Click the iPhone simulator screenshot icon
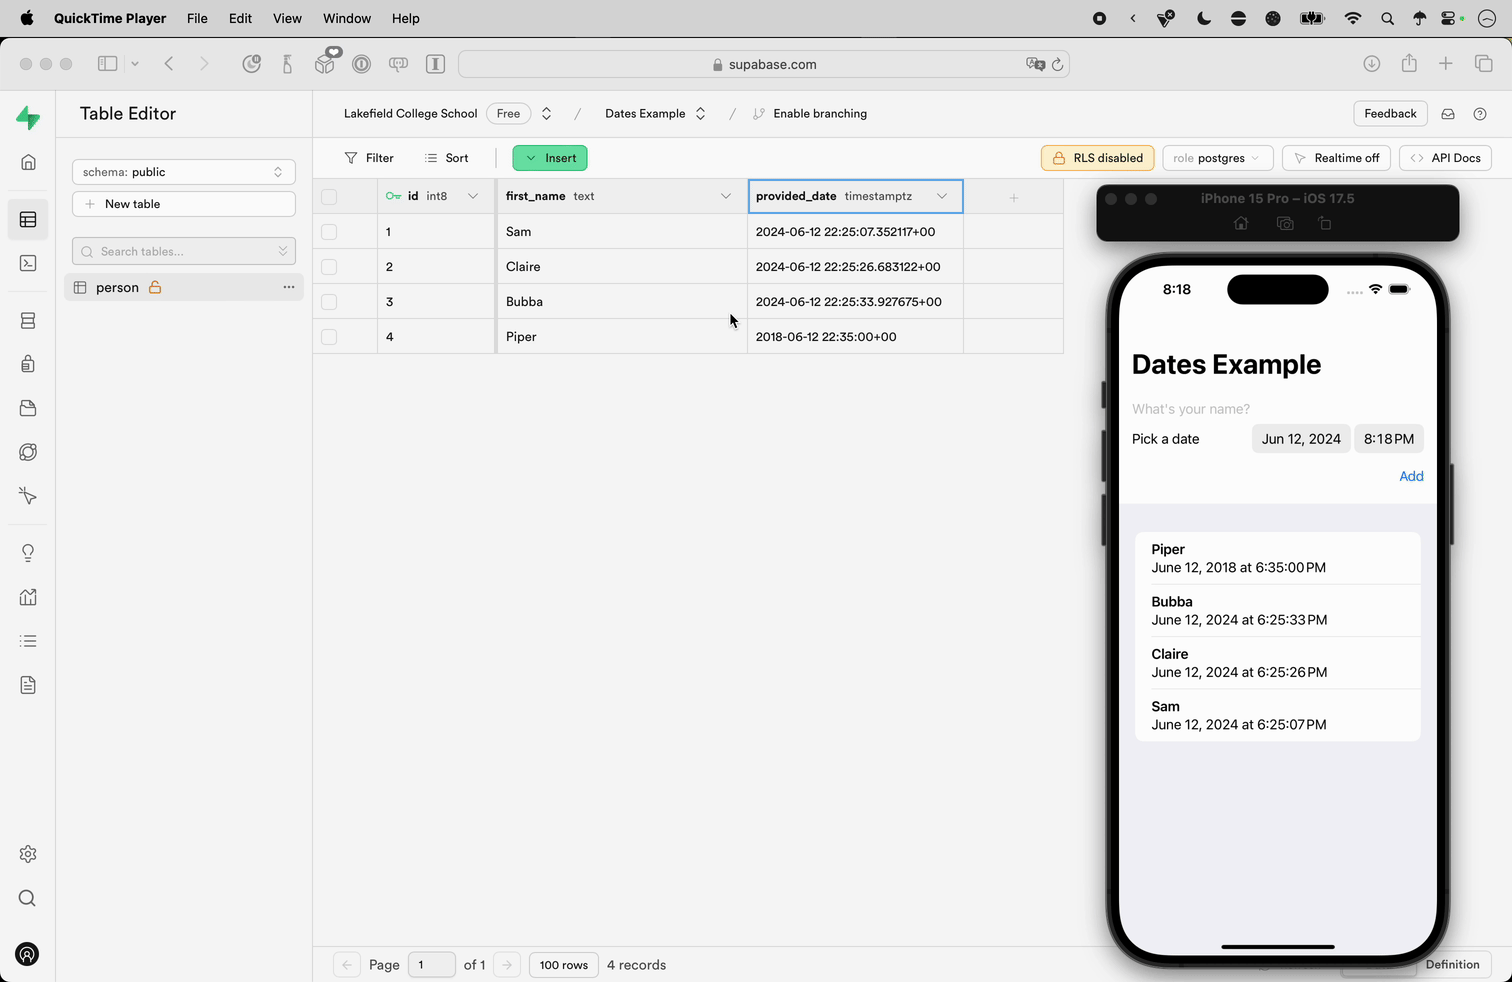Image resolution: width=1512 pixels, height=982 pixels. (x=1285, y=224)
